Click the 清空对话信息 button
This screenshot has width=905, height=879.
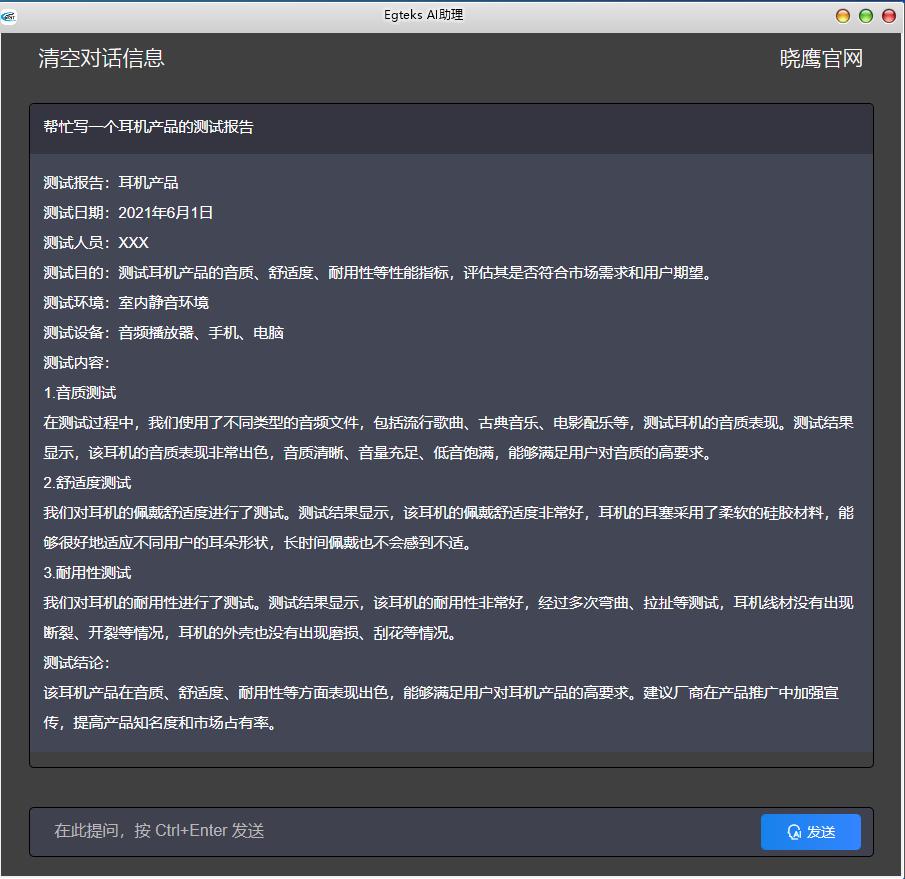[x=102, y=58]
